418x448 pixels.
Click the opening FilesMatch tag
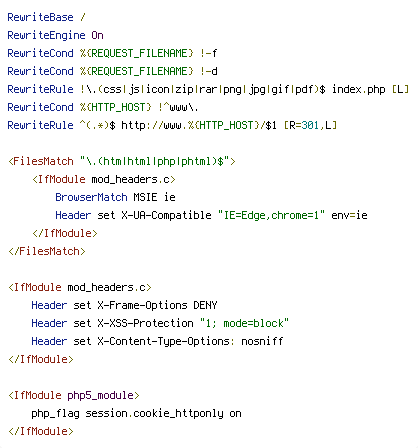pyautogui.click(x=122, y=161)
